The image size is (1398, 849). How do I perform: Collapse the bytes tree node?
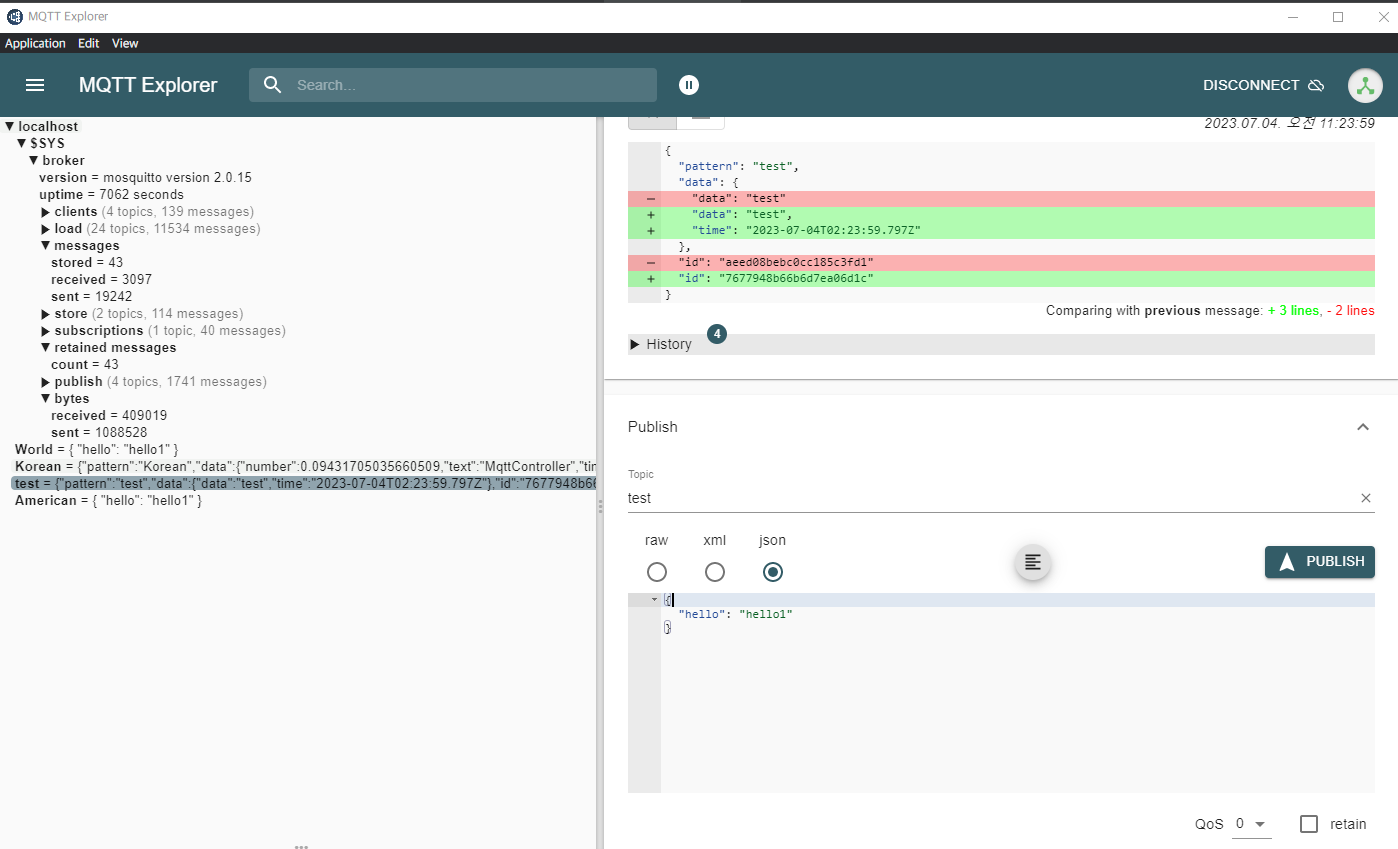46,399
